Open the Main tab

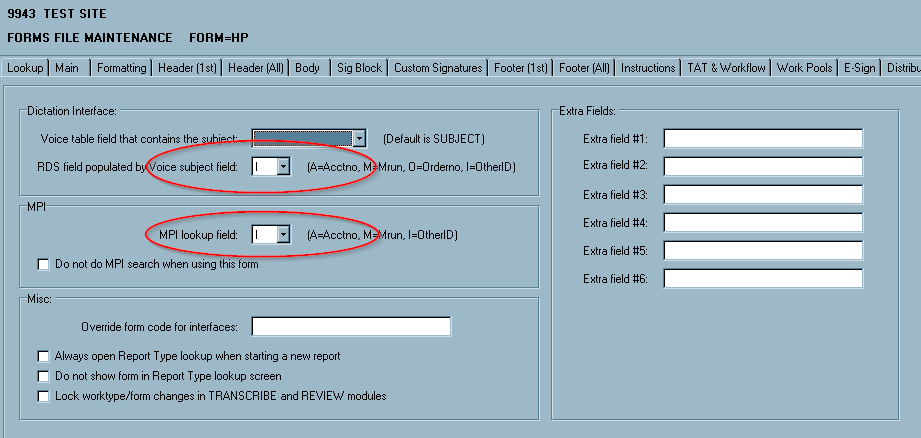68,68
